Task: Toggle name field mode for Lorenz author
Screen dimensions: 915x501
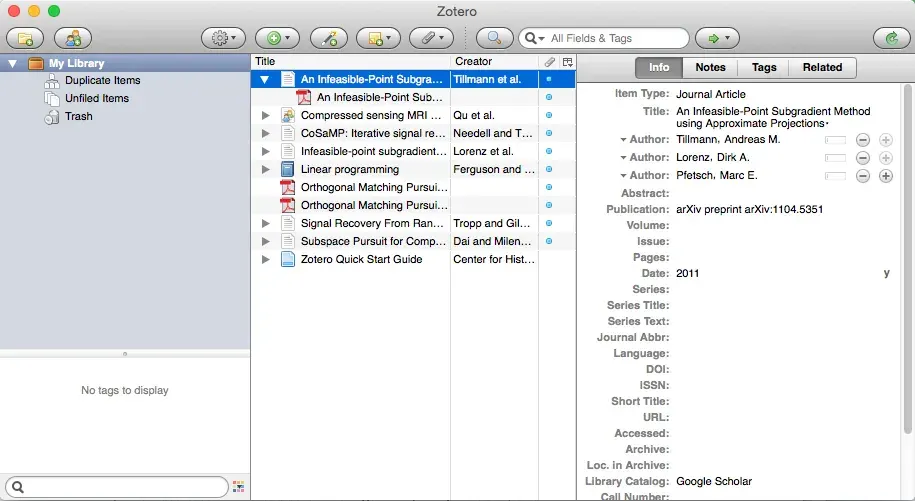Action: [x=834, y=158]
